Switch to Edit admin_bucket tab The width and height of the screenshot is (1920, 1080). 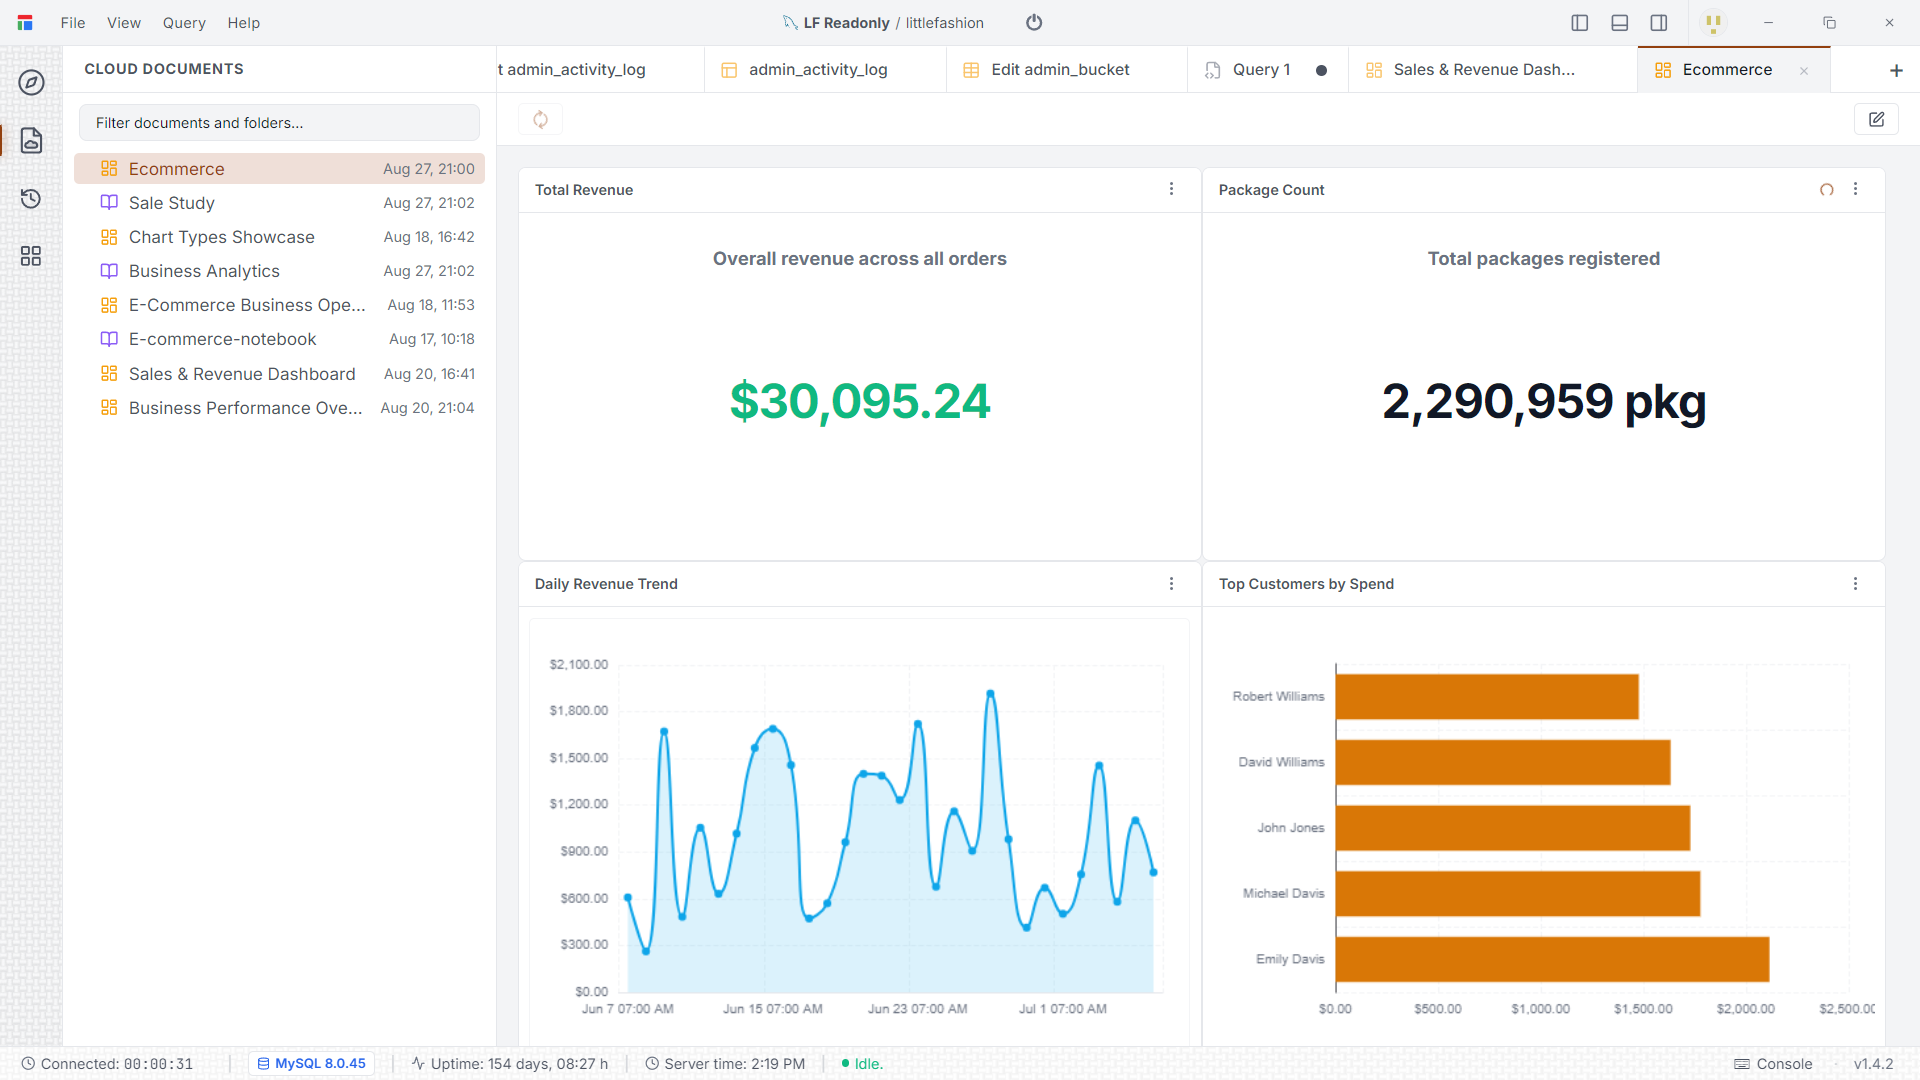coord(1066,70)
